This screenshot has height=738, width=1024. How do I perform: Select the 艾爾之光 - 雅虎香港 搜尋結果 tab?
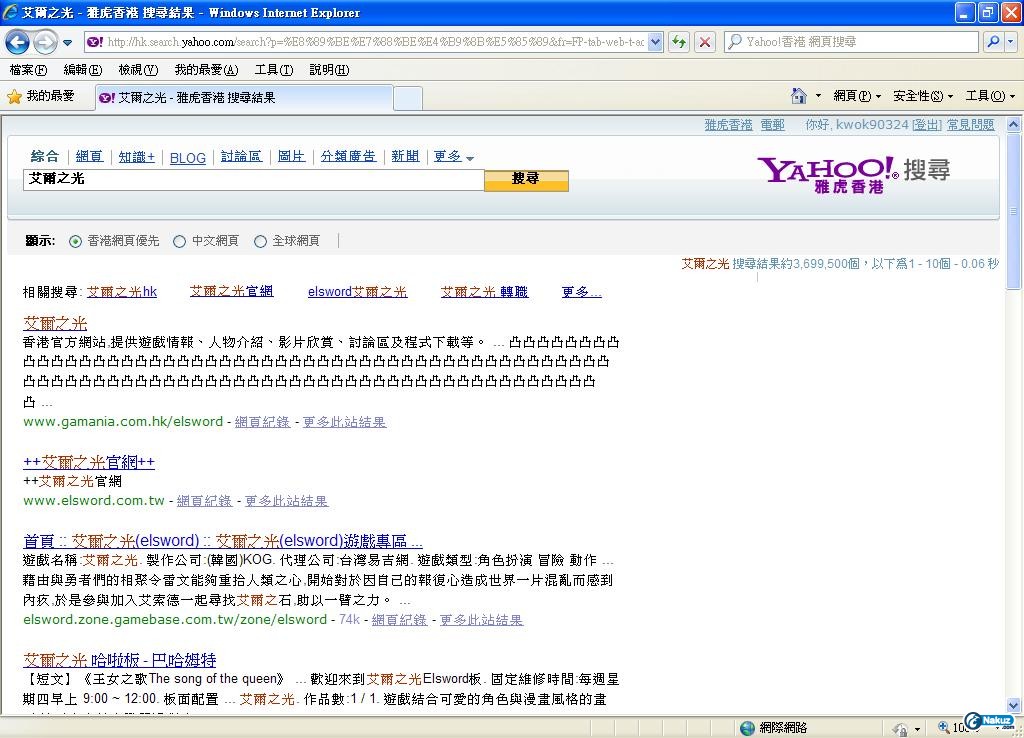click(x=245, y=98)
